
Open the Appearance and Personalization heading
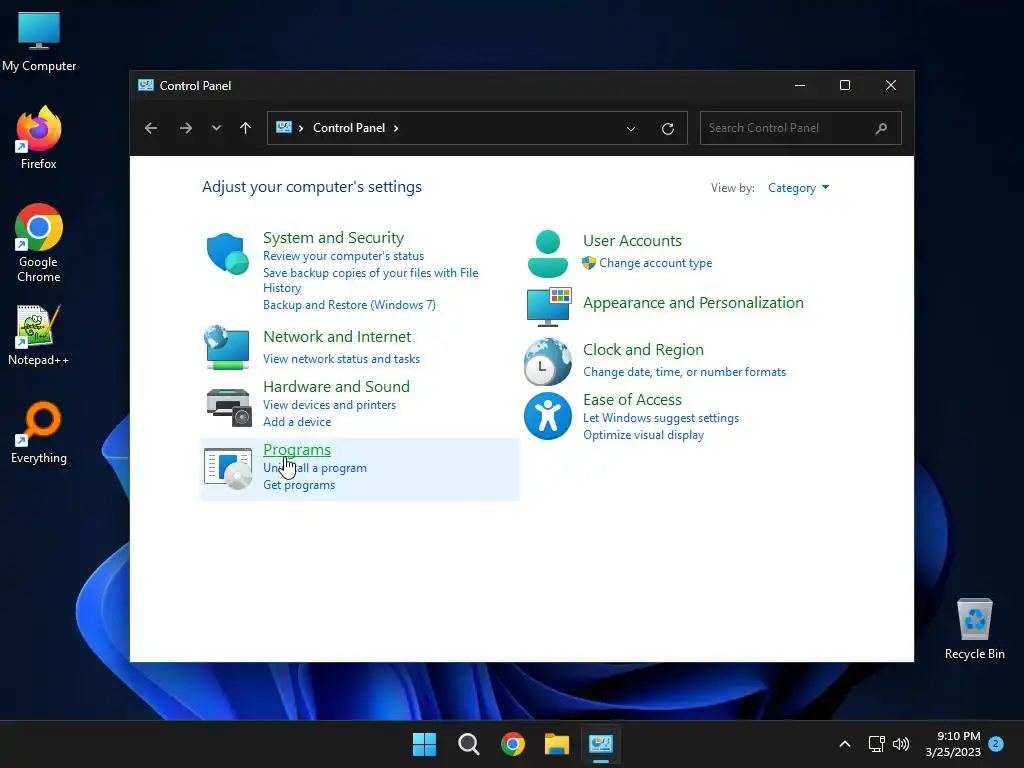693,303
